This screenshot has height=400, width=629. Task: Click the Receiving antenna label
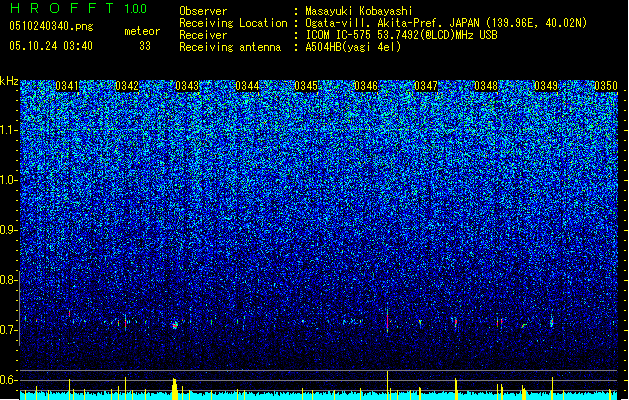[x=230, y=47]
